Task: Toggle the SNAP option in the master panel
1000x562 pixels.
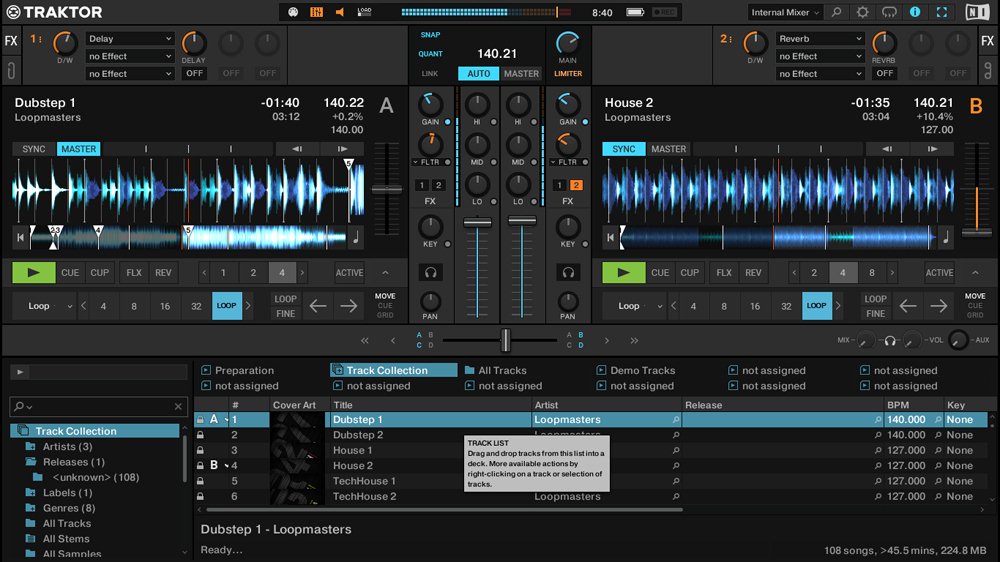Action: pos(430,35)
